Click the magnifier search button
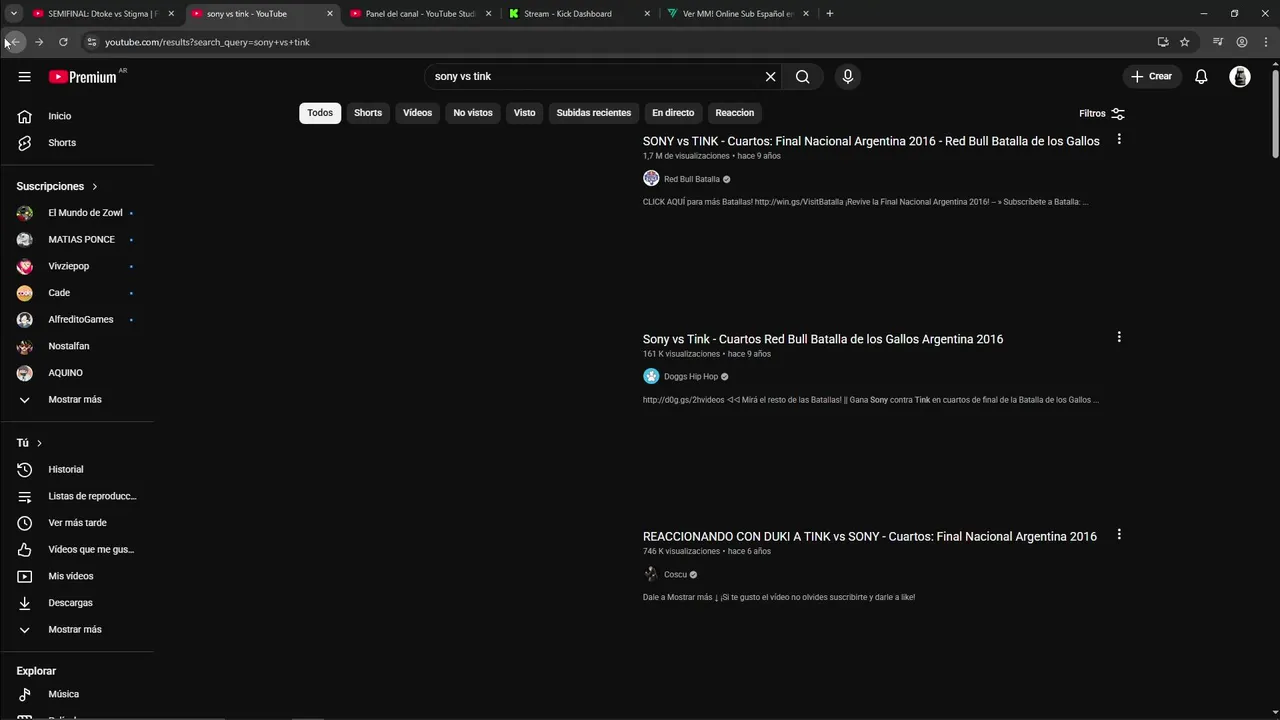Image resolution: width=1280 pixels, height=720 pixels. [802, 77]
